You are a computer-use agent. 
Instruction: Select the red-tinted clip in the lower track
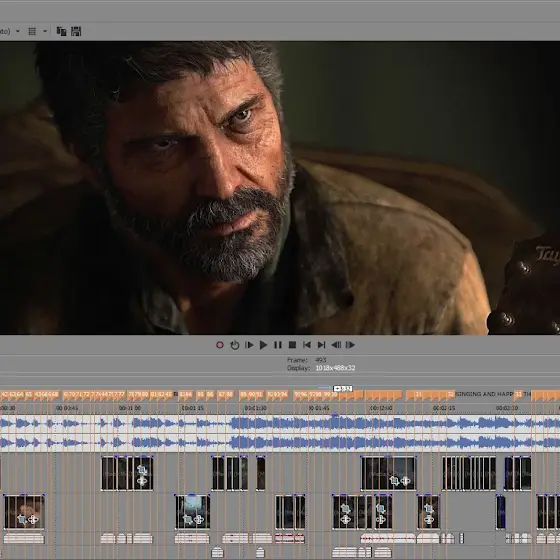pos(290,538)
